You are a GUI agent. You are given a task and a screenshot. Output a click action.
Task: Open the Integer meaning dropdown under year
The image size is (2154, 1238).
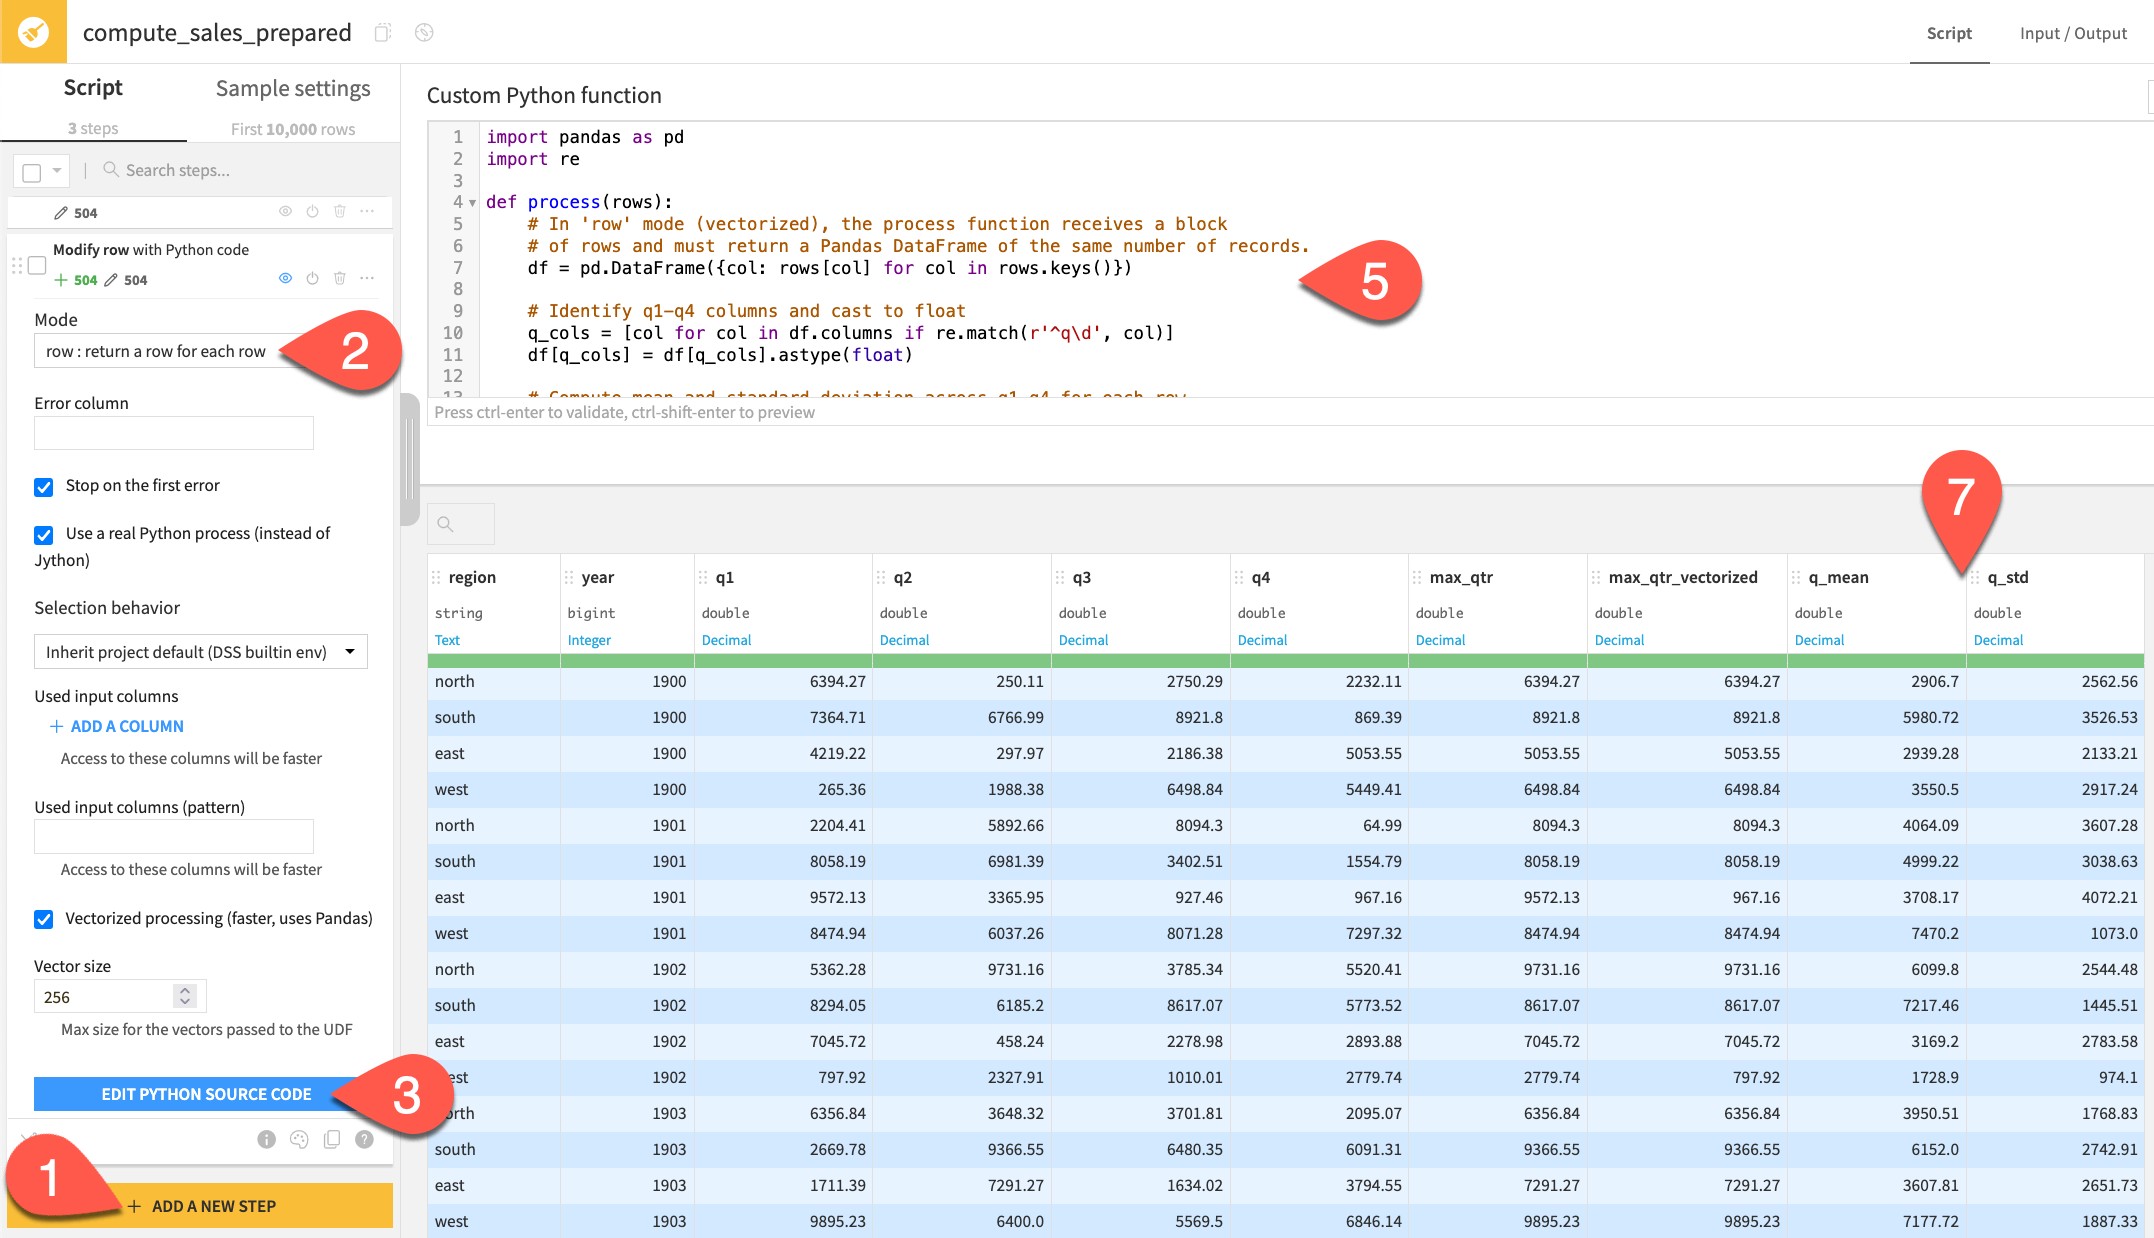click(589, 640)
